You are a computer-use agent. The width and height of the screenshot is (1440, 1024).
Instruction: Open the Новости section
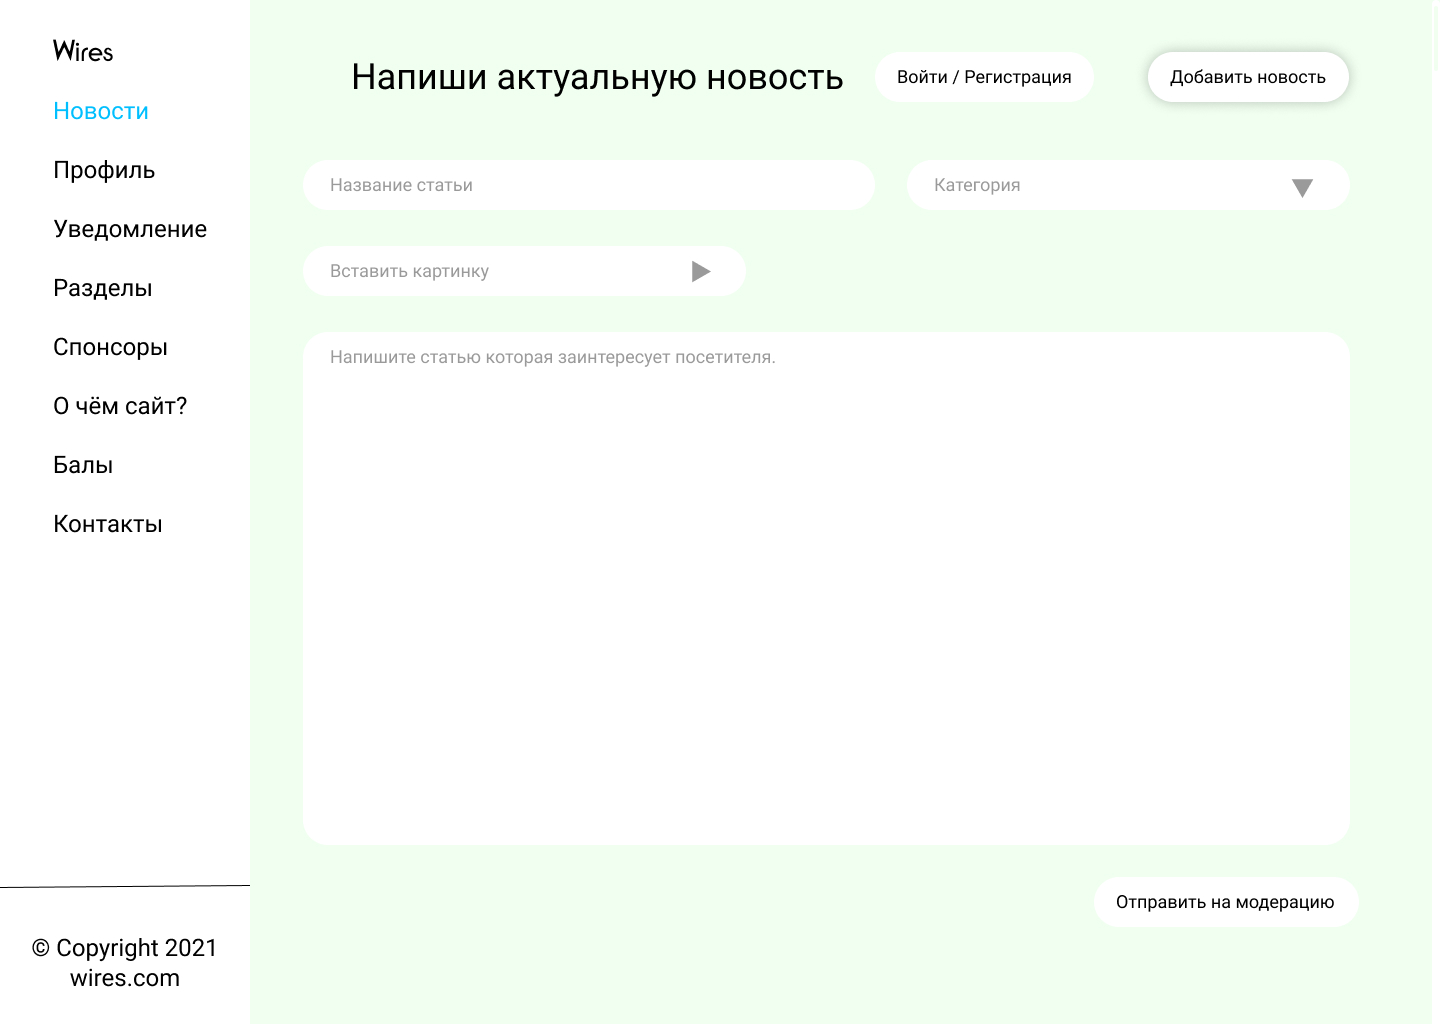coord(101,111)
